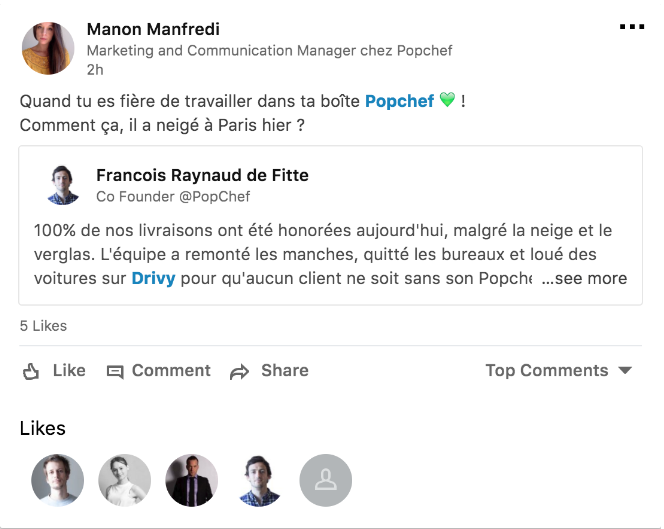View the 5 Likes count

click(43, 325)
